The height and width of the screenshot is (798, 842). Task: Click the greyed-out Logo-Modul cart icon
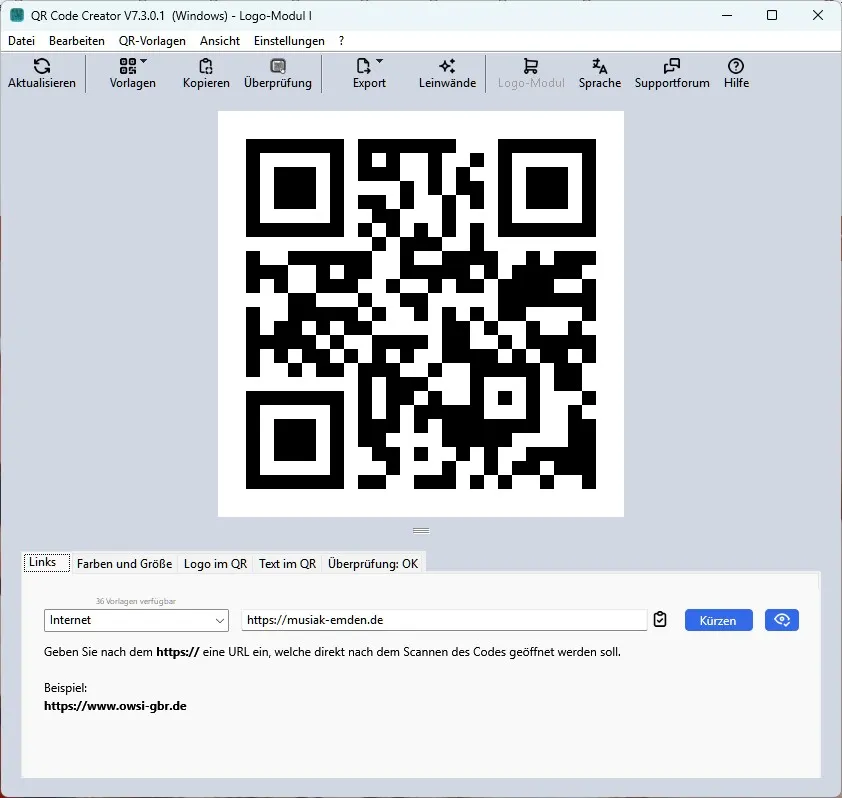point(531,66)
